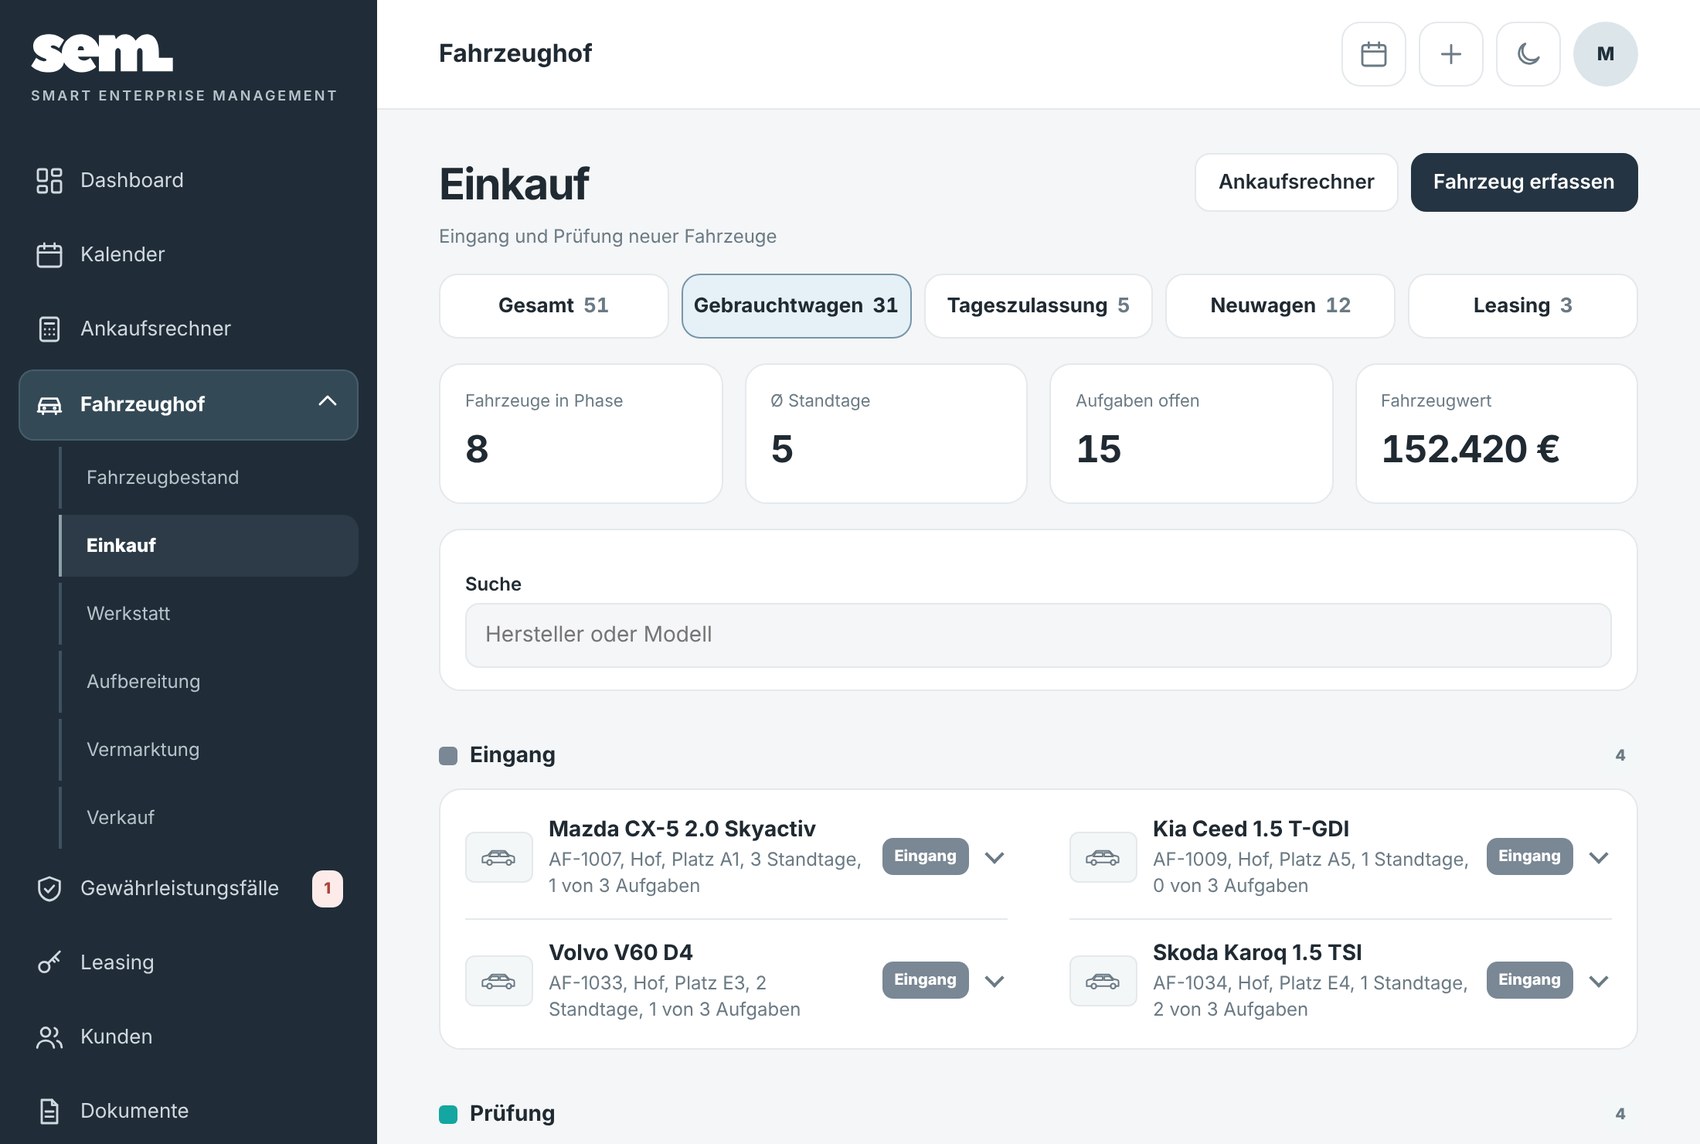
Task: Click the Gewährleistungsfälle notification badge 1
Action: (x=327, y=888)
